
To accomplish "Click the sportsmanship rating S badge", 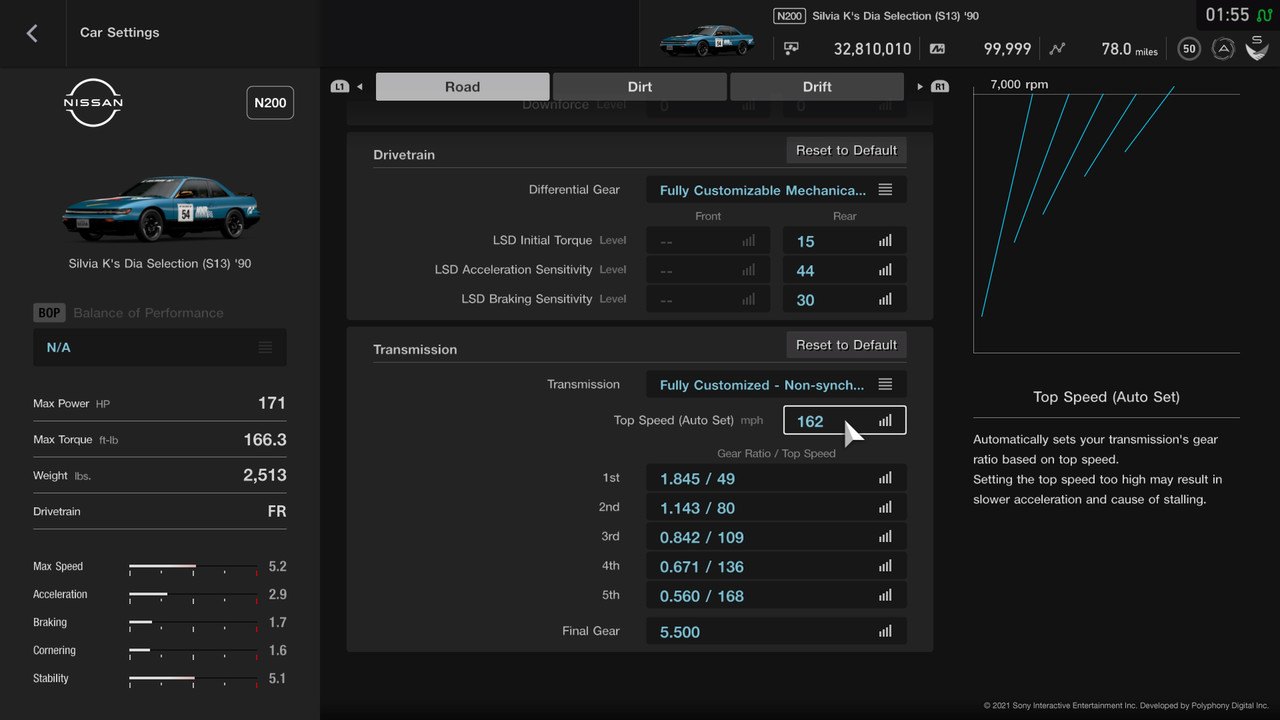I will pos(1257,47).
